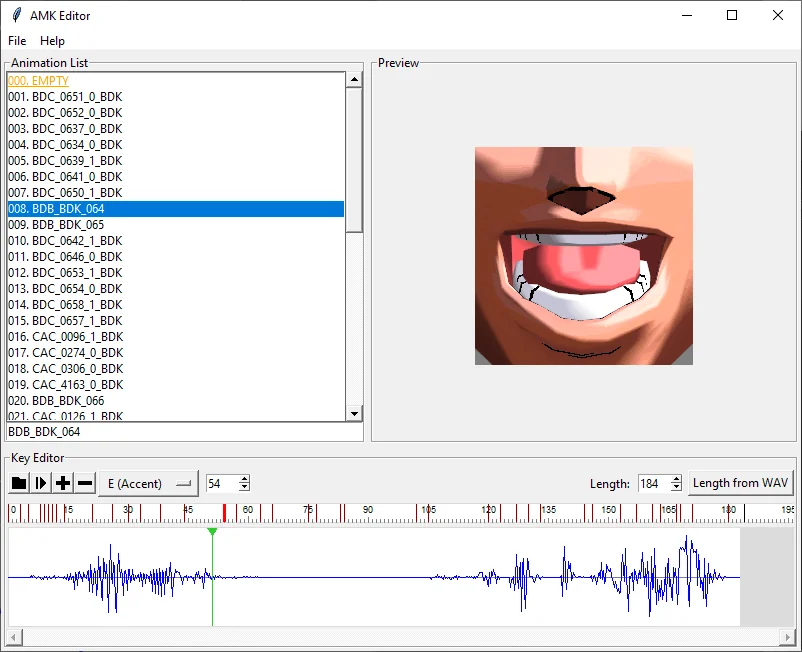Click the key frame number input field
This screenshot has width=802, height=652.
pos(222,483)
